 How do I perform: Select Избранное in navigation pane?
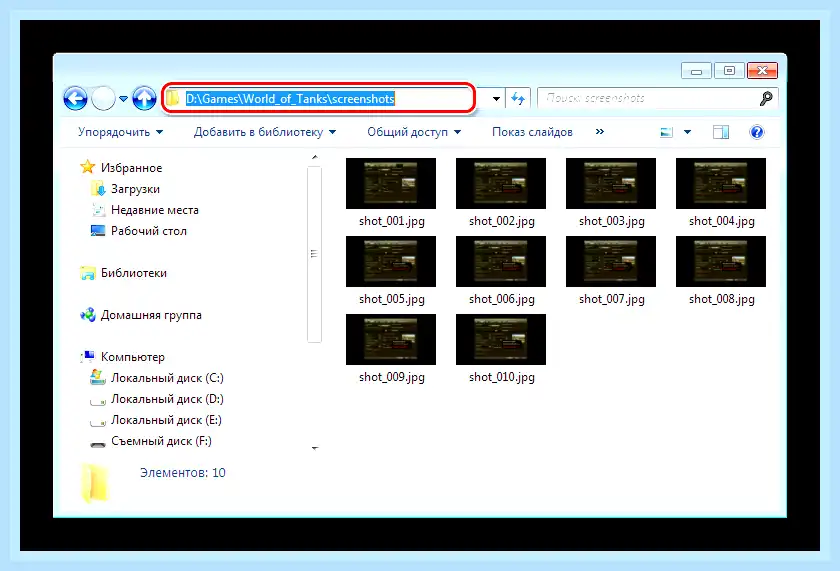point(131,168)
